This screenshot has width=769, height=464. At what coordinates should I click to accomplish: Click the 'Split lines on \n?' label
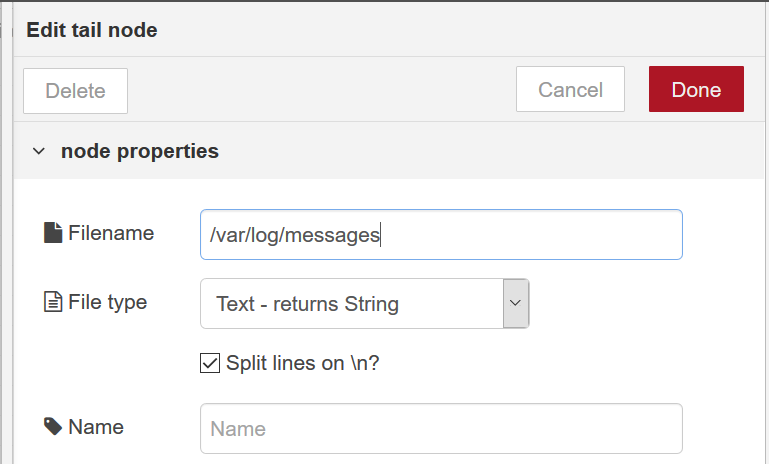coord(303,363)
